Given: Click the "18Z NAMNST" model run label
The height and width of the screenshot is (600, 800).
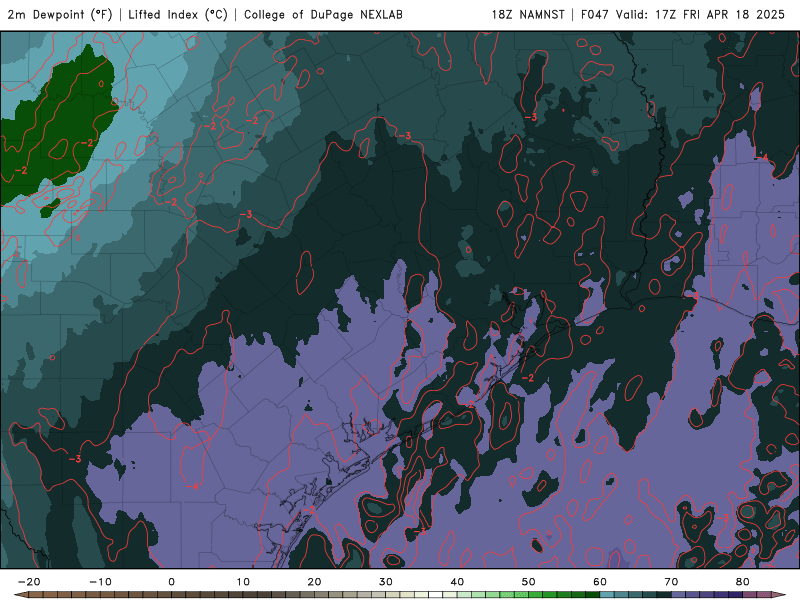Looking at the screenshot, I should (528, 15).
